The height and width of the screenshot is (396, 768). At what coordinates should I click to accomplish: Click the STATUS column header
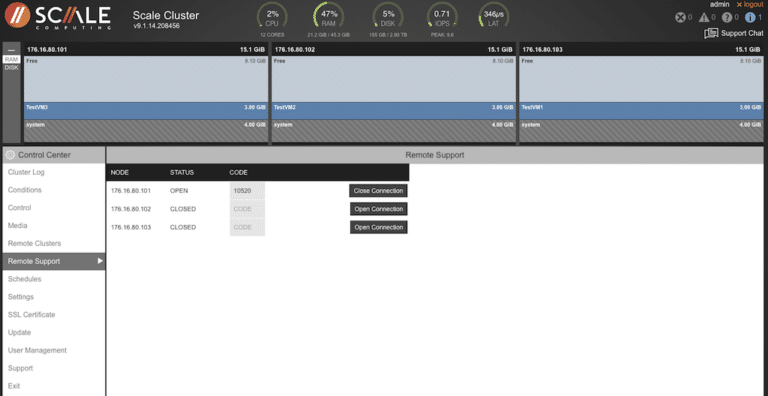coord(182,173)
